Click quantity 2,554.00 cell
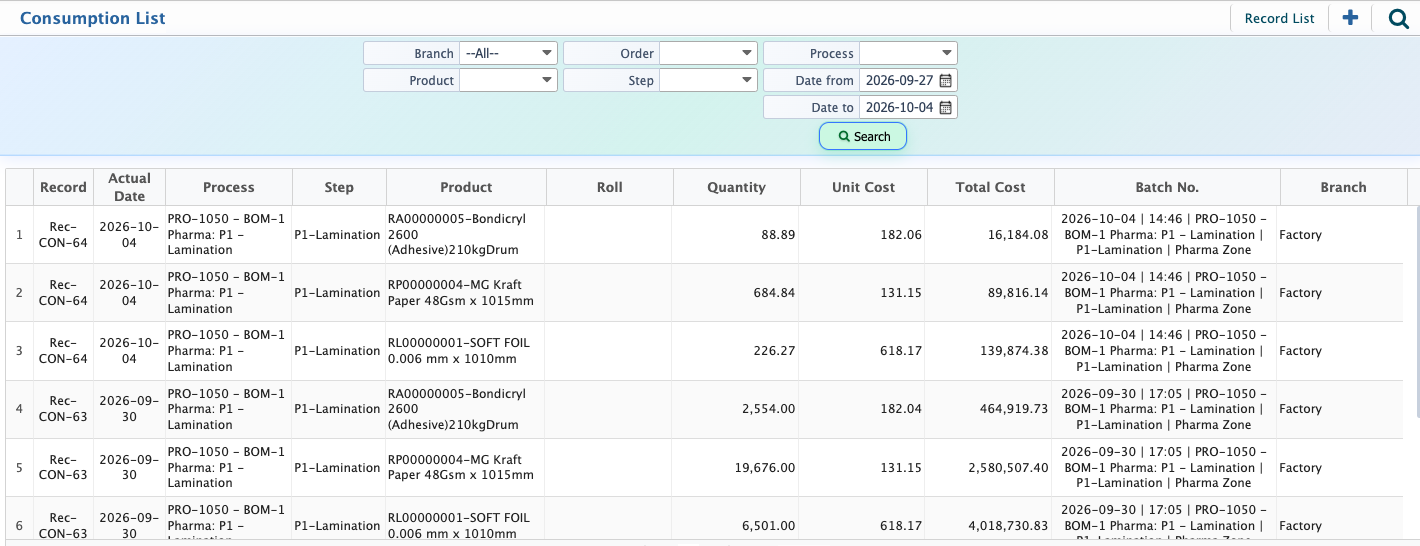The image size is (1420, 546). tap(769, 409)
